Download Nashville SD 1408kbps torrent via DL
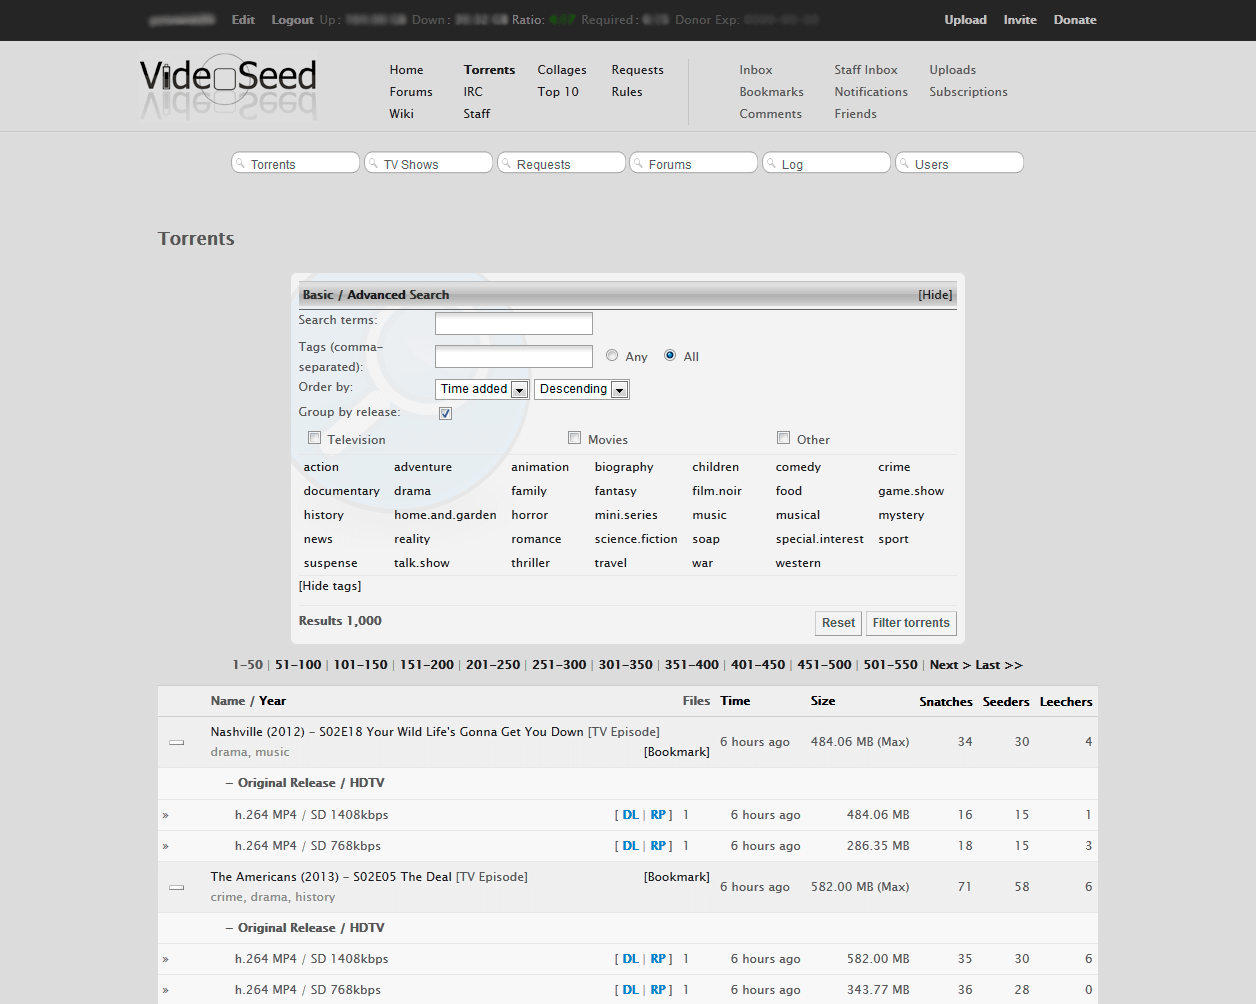This screenshot has height=1004, width=1256. (x=630, y=815)
